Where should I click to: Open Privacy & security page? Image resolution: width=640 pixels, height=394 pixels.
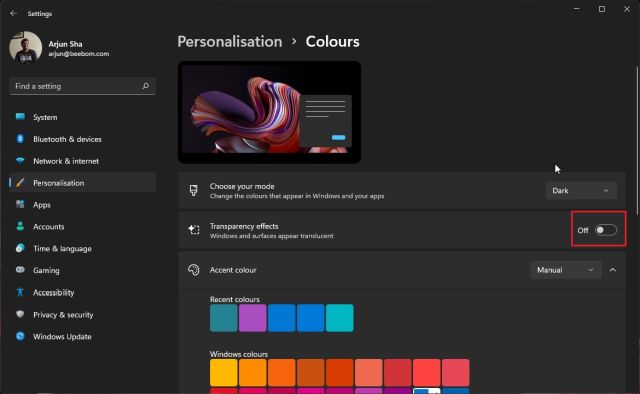(x=82, y=314)
